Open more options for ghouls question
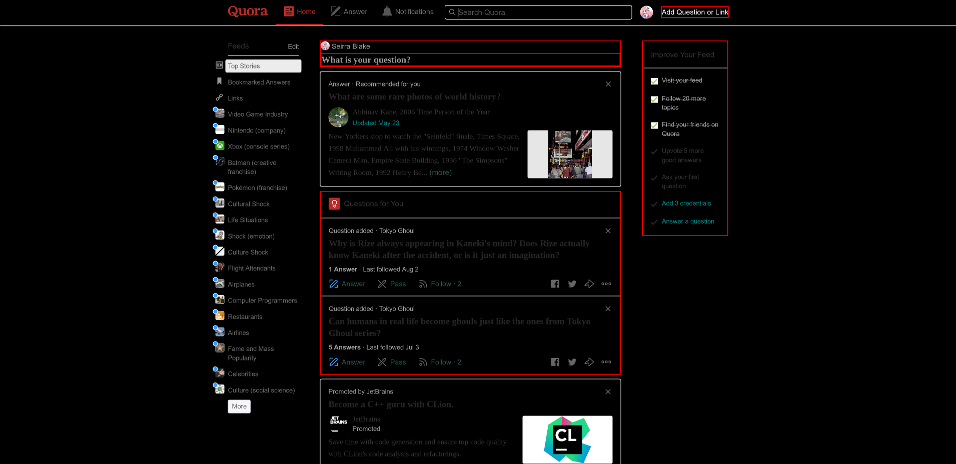This screenshot has height=464, width=956. click(606, 362)
